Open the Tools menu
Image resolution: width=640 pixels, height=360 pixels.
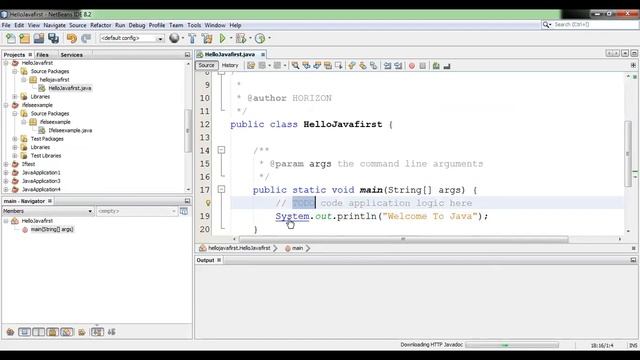click(194, 25)
